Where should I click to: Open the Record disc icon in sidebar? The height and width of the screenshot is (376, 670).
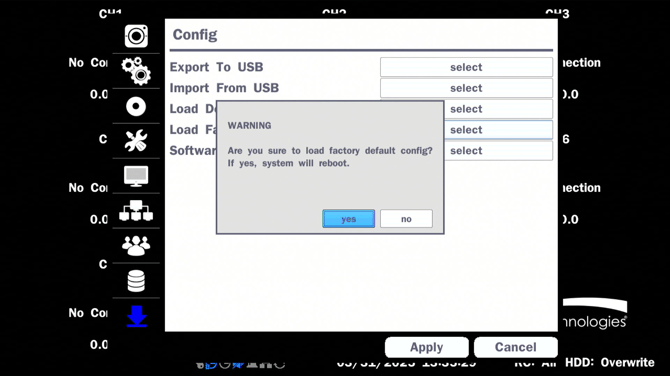coord(136,106)
